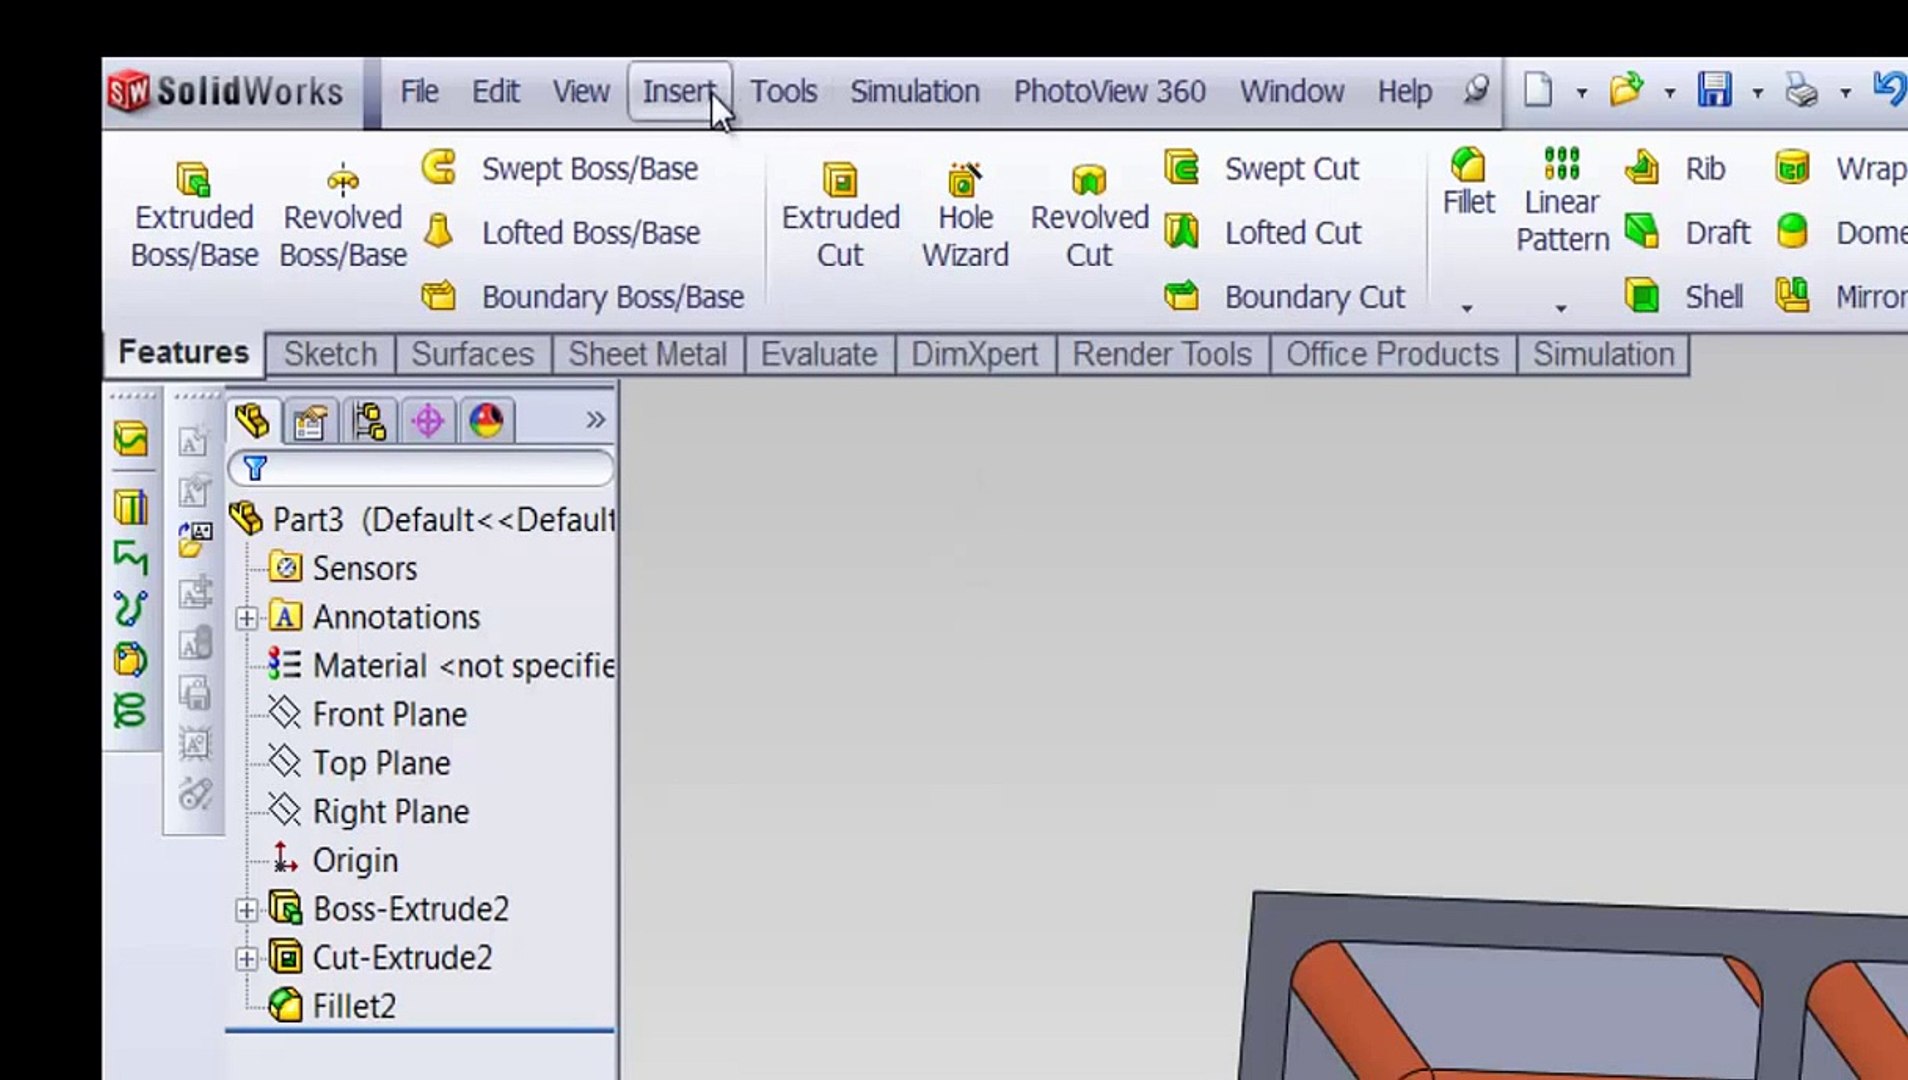Open the Print dropdown arrow
This screenshot has height=1080, width=1908.
point(1846,93)
